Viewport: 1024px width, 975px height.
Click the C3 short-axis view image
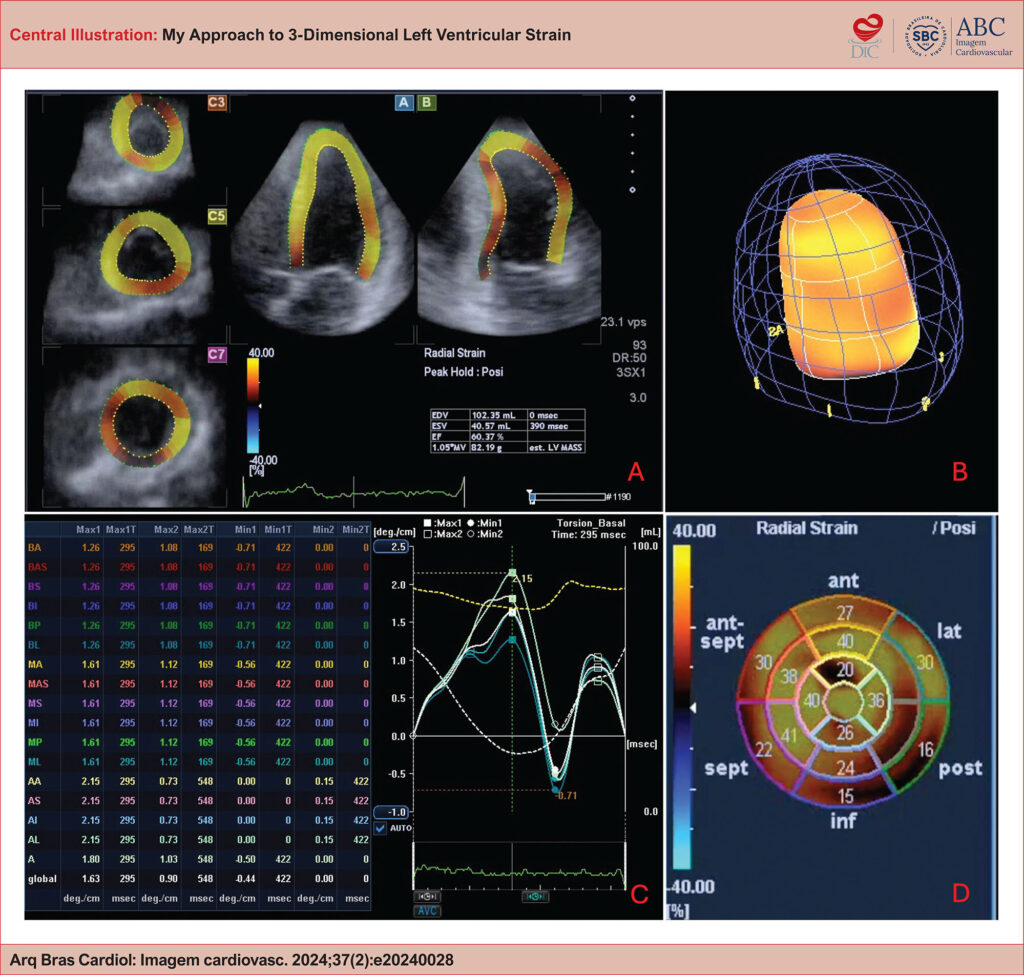click(x=135, y=150)
